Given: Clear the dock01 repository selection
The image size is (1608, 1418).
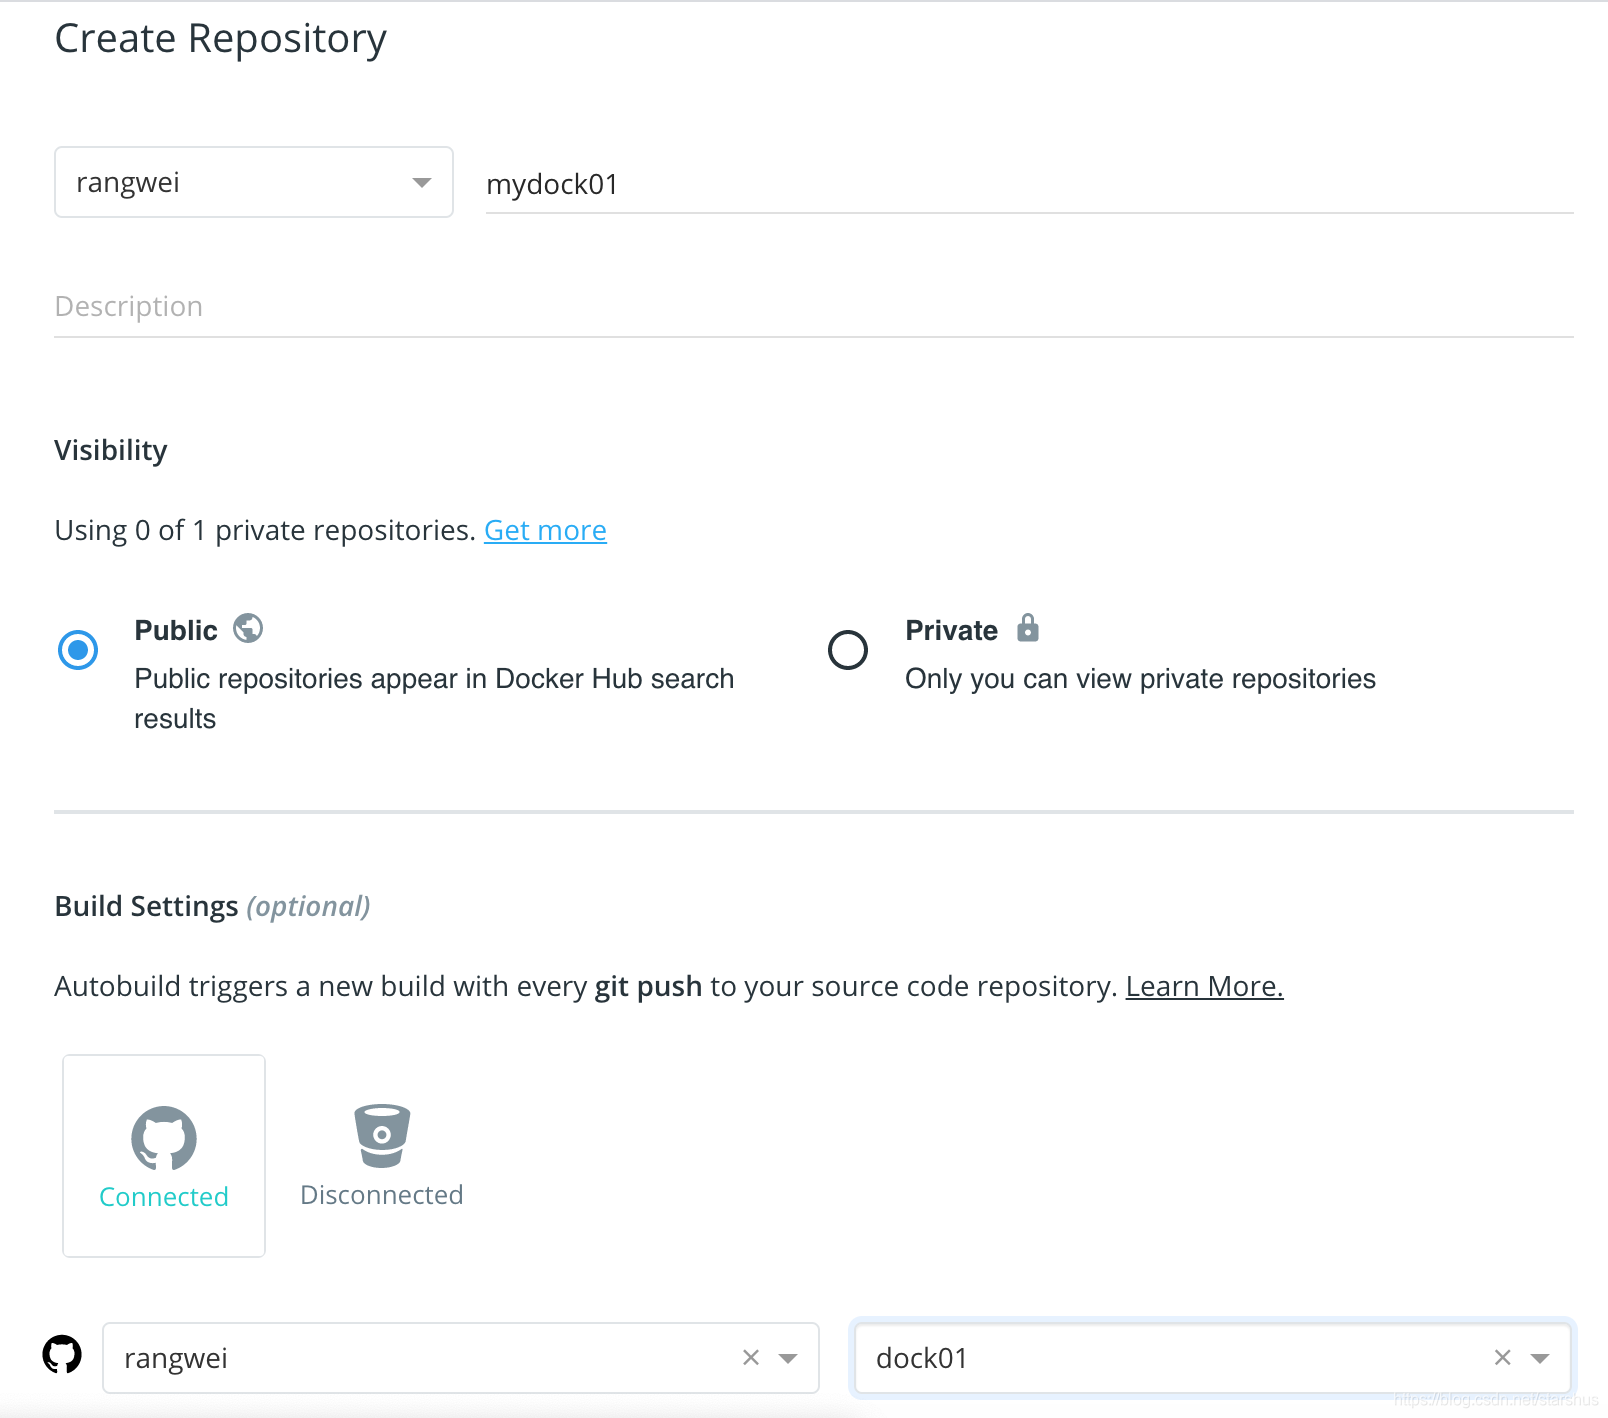Looking at the screenshot, I should 1502,1357.
